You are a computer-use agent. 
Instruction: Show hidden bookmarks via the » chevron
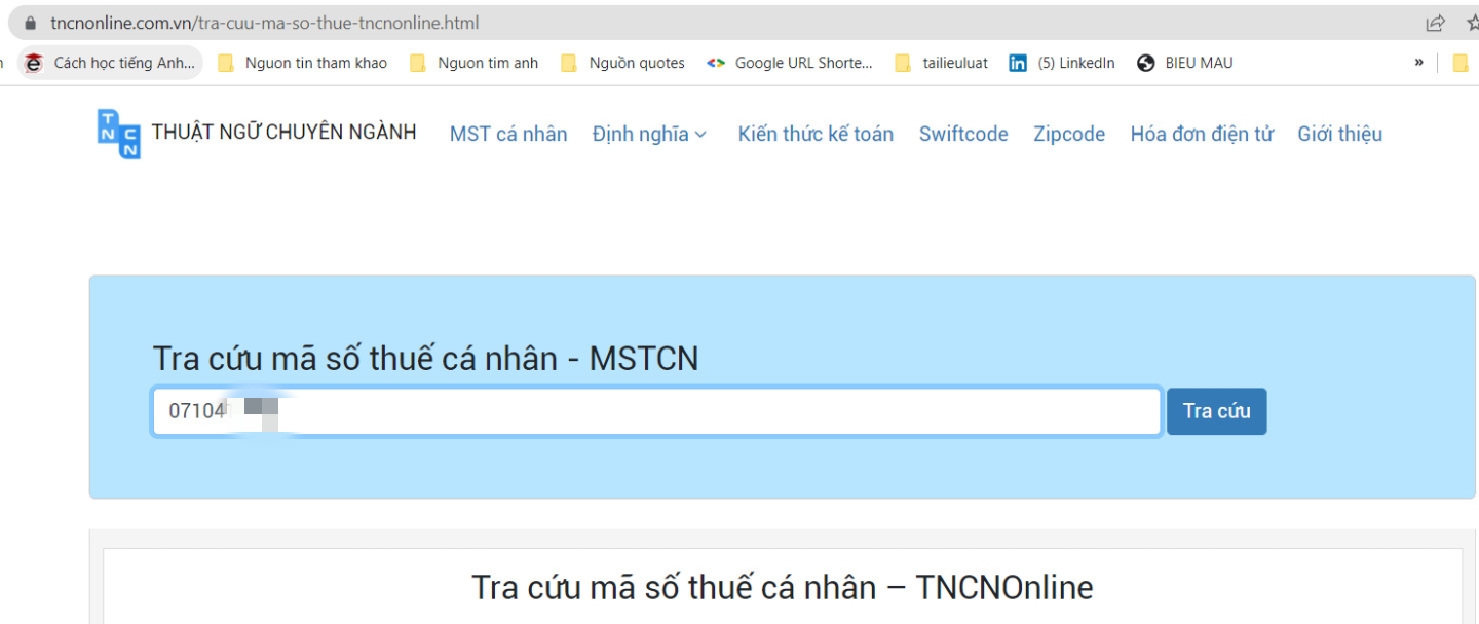(1419, 63)
